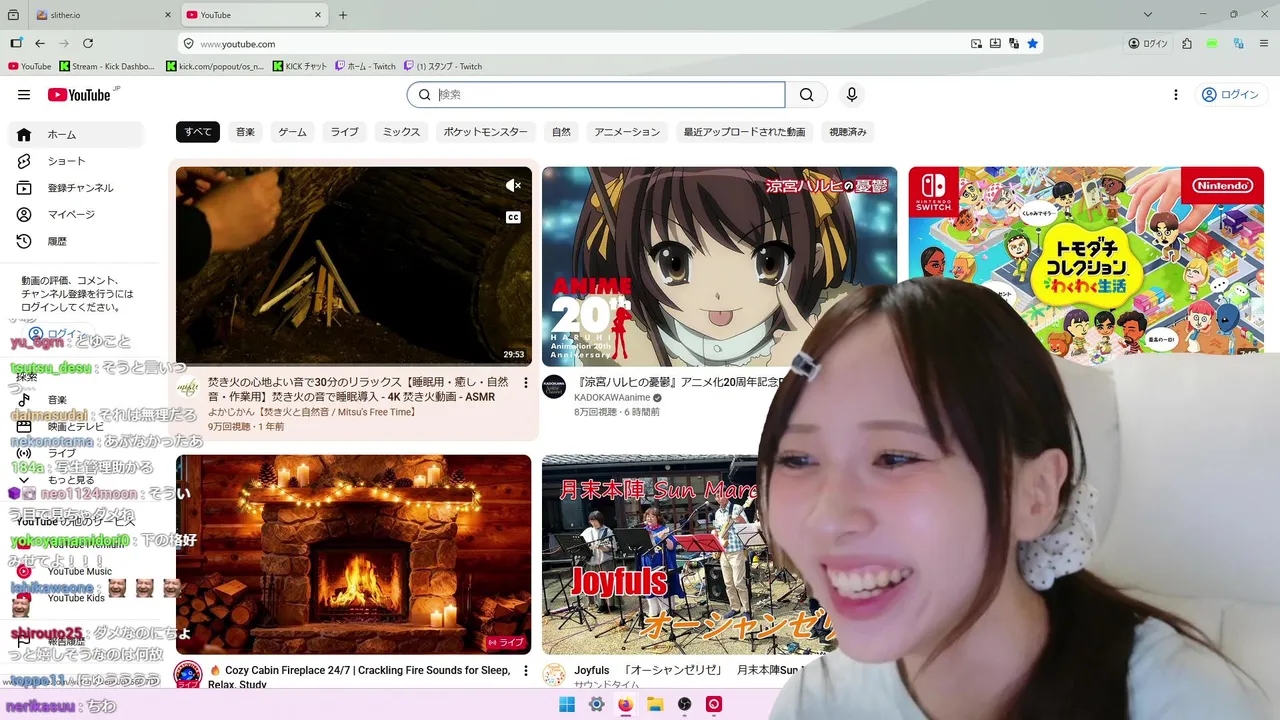Viewport: 1280px width, 720px height.
Task: Click the browser account ログイン button
Action: click(1148, 44)
